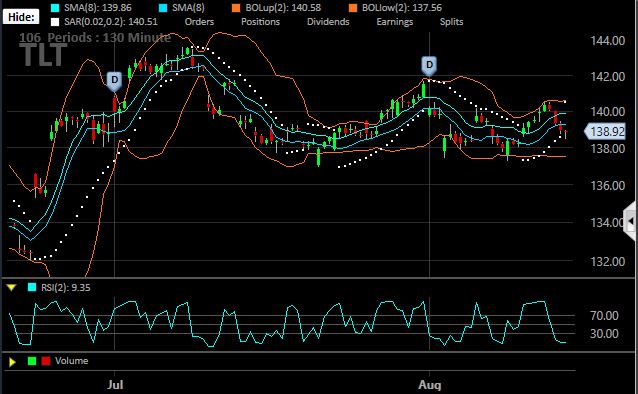Image resolution: width=638 pixels, height=394 pixels.
Task: Toggle the Dividends overlay
Action: click(x=328, y=22)
